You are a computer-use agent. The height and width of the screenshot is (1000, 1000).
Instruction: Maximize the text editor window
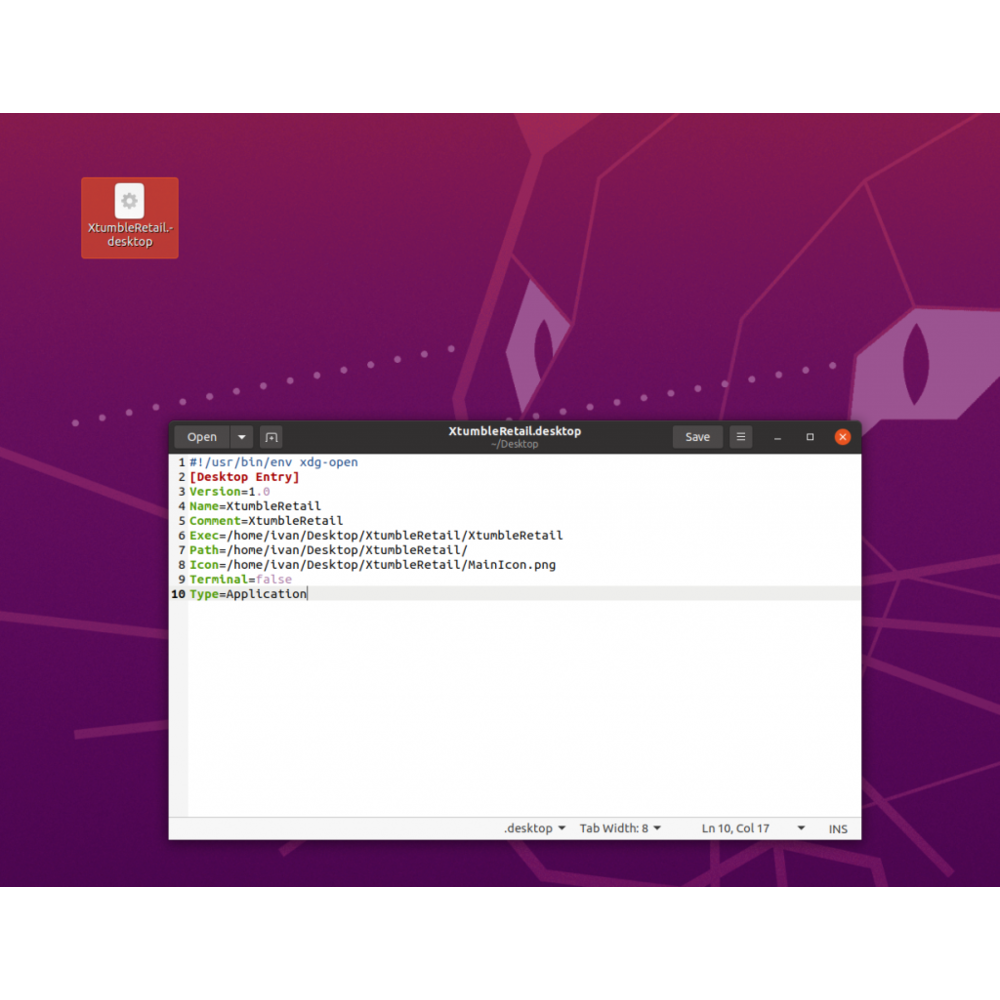point(810,437)
